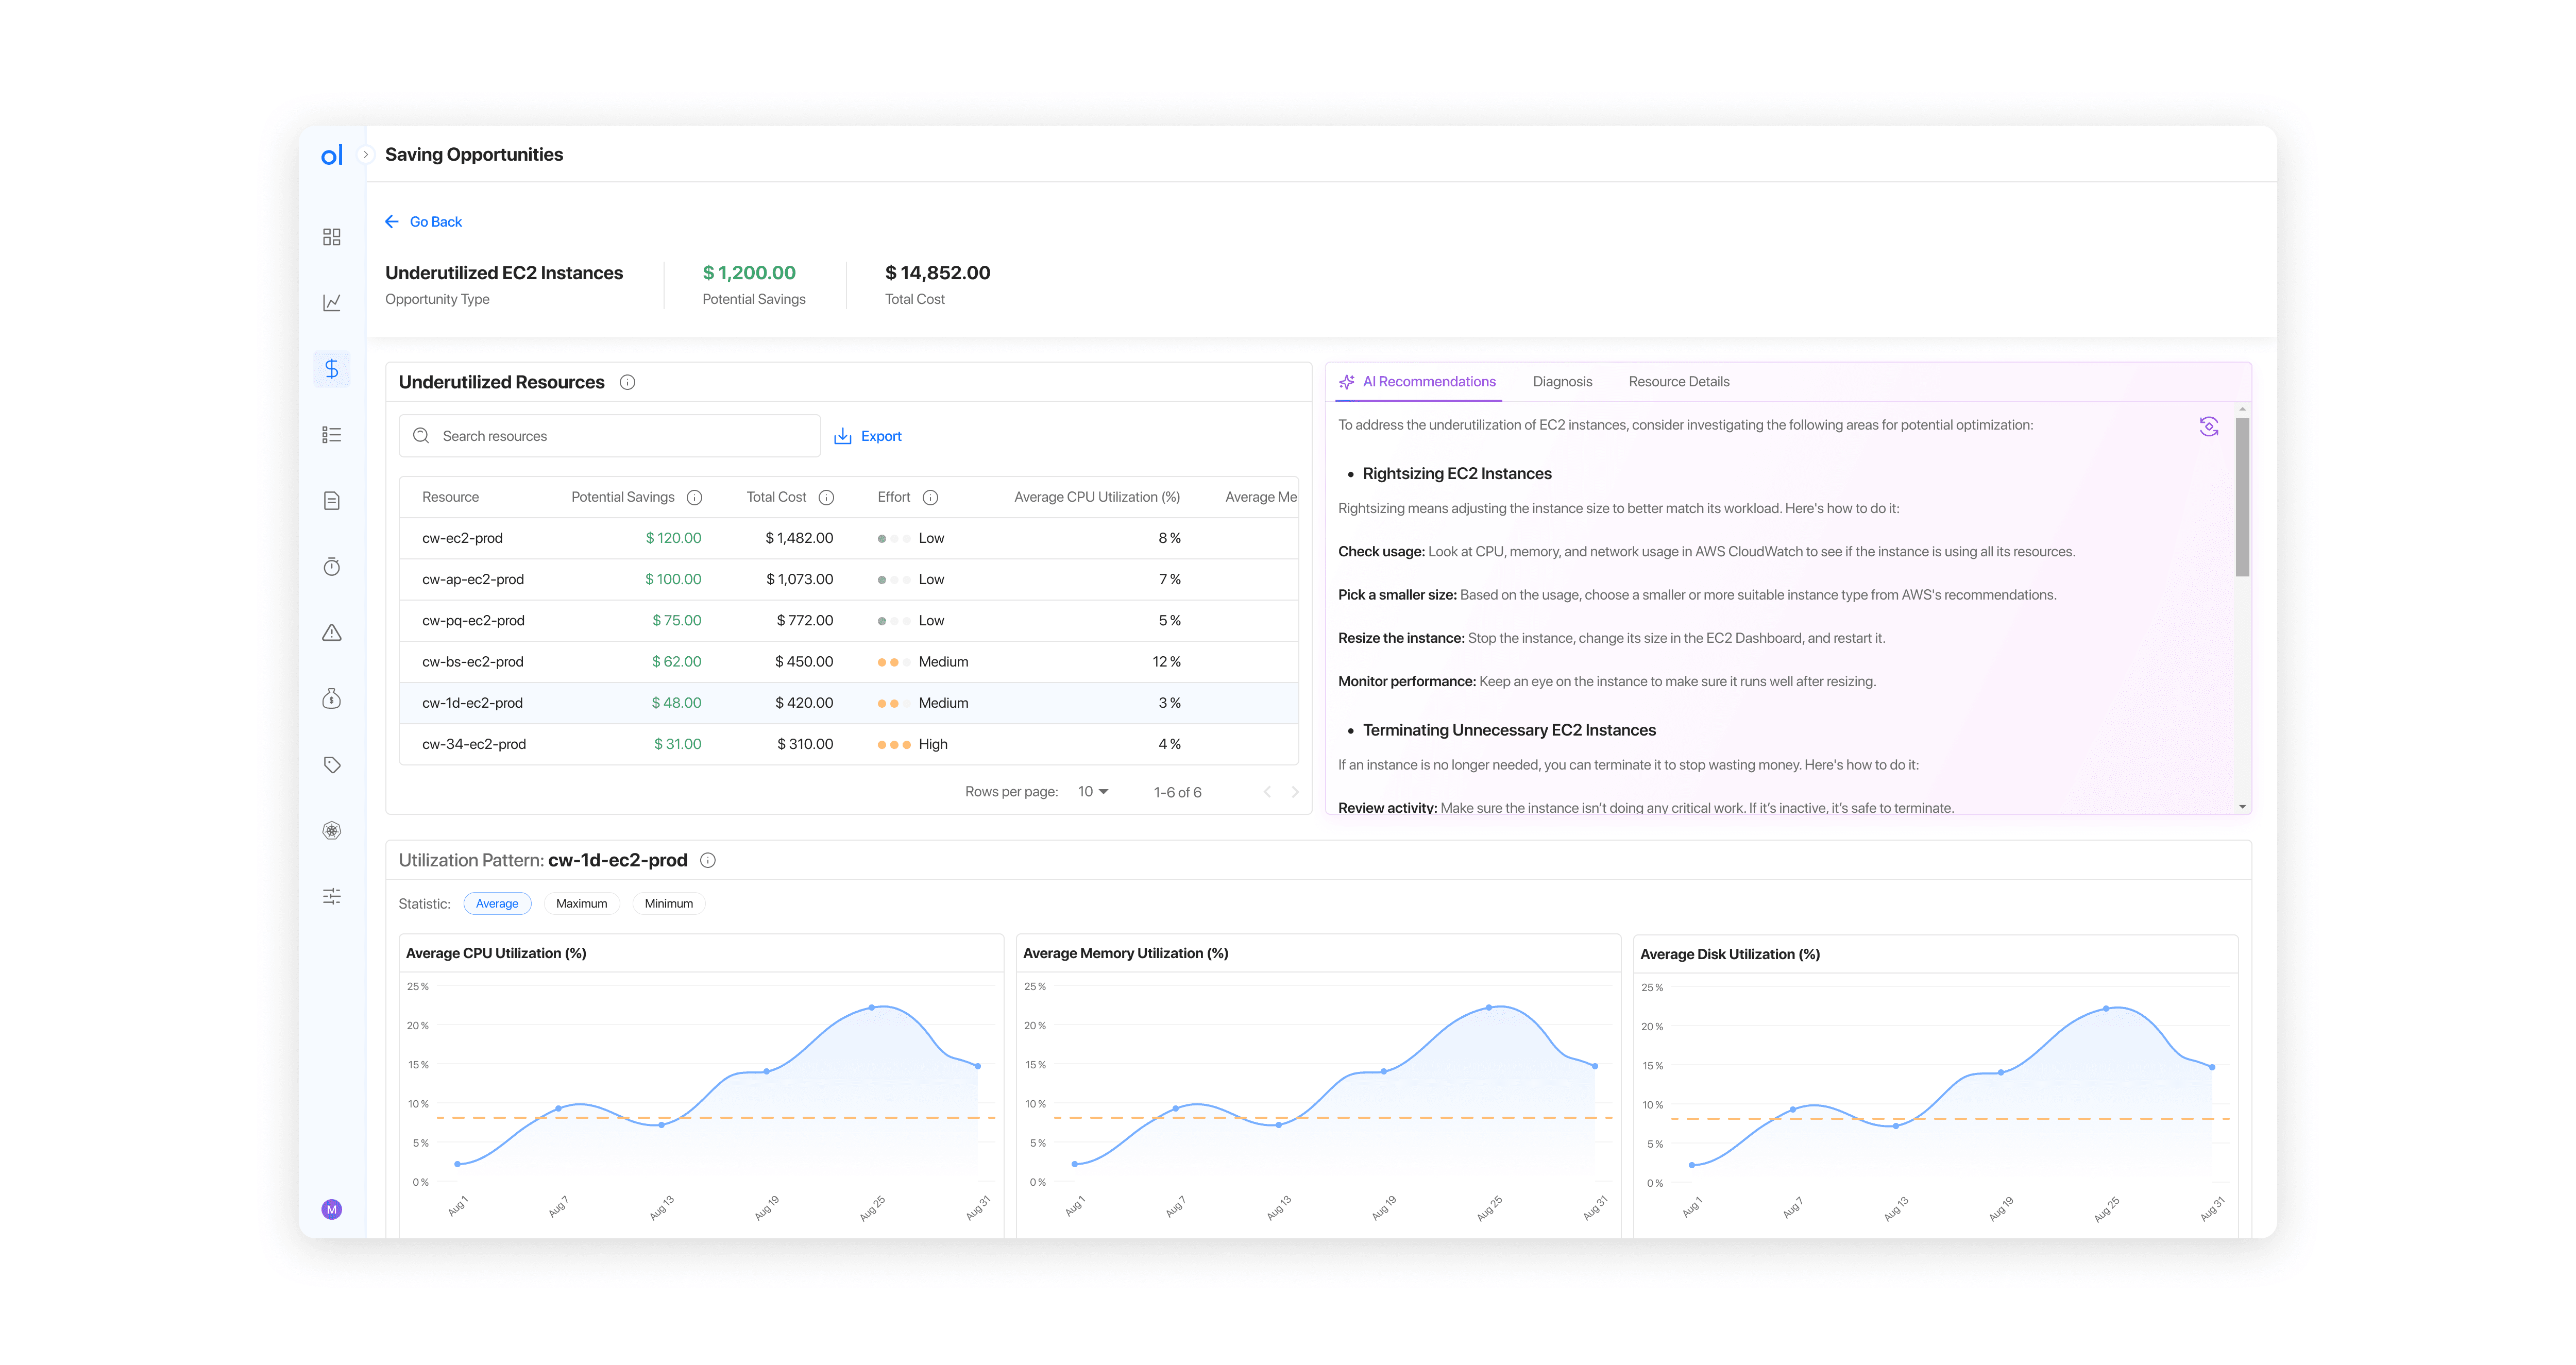
Task: Go to next page of resources table
Action: point(1295,792)
